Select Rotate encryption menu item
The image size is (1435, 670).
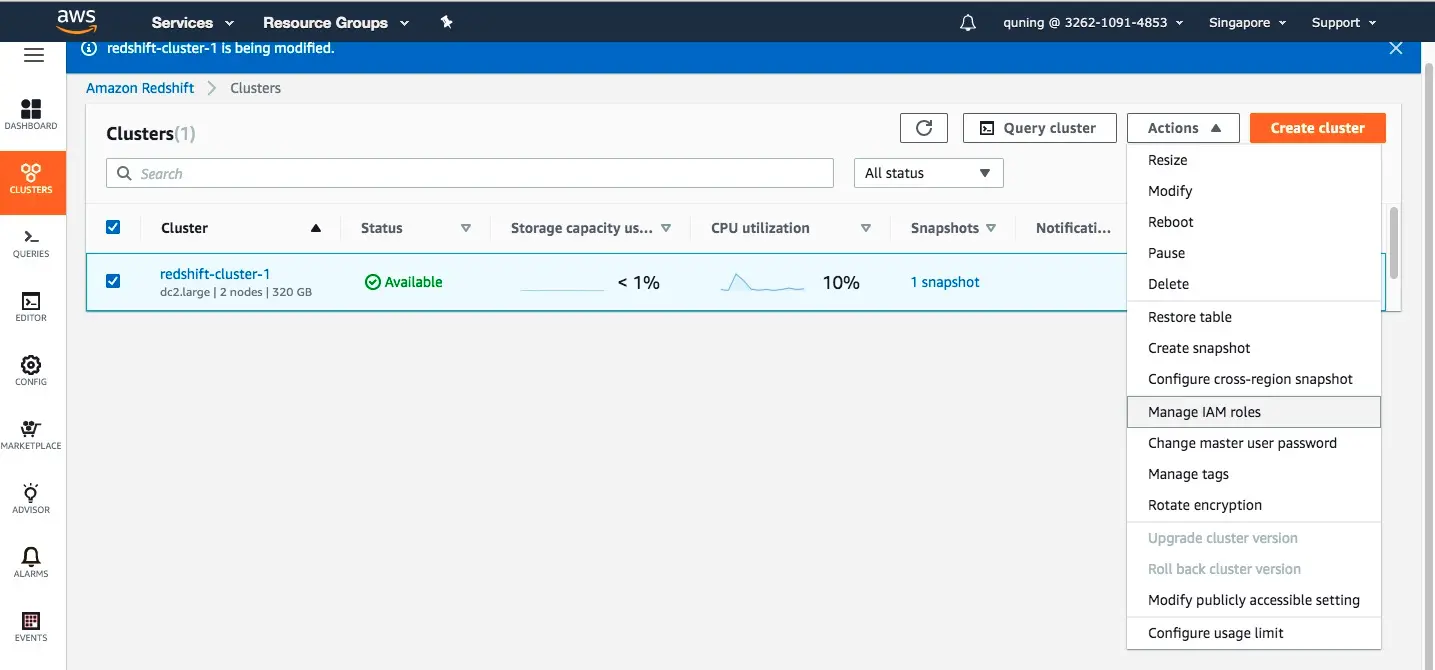(1254, 505)
